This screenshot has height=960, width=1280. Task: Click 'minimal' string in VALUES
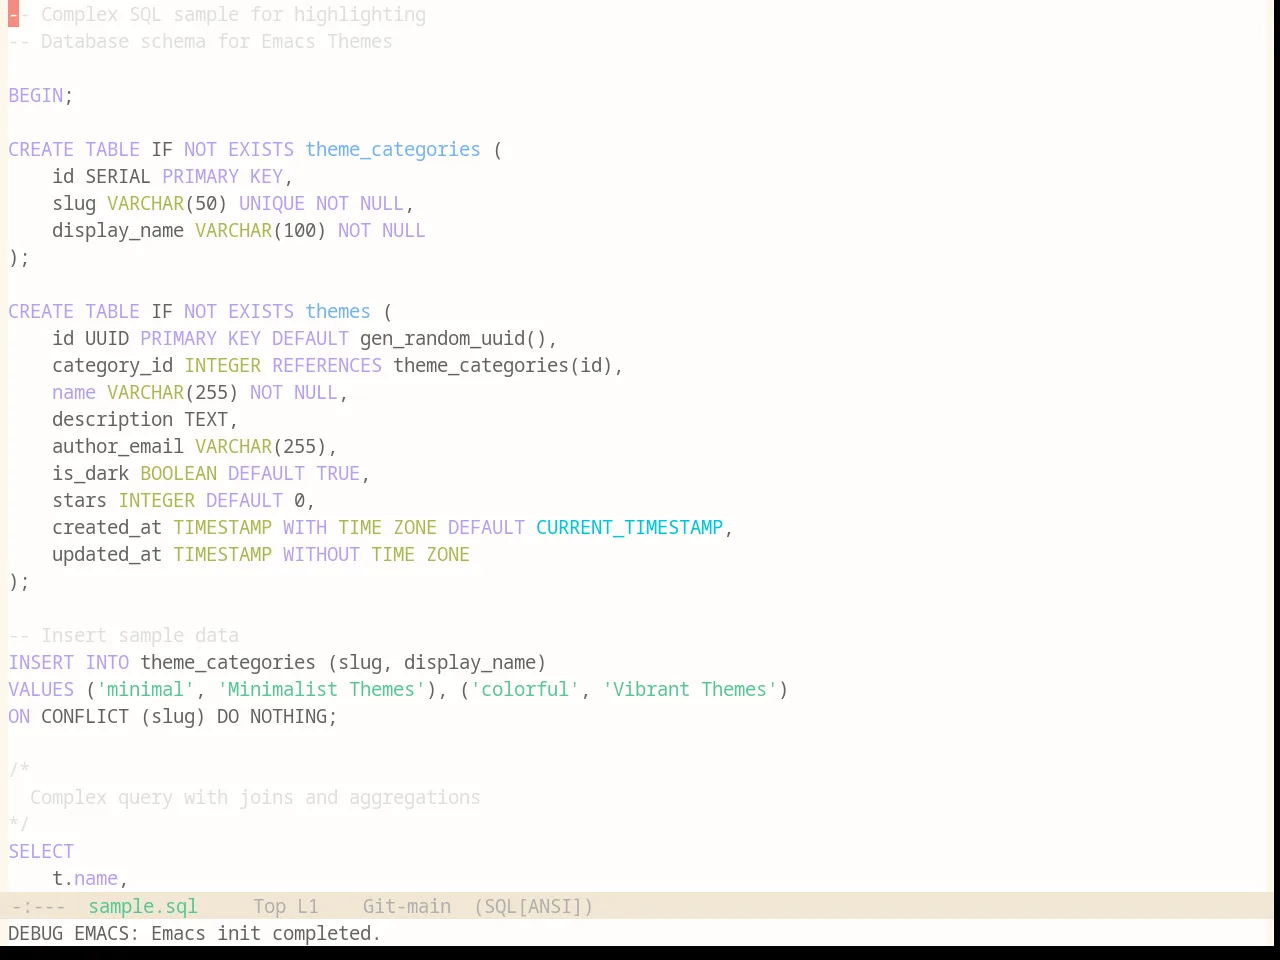pyautogui.click(x=145, y=689)
